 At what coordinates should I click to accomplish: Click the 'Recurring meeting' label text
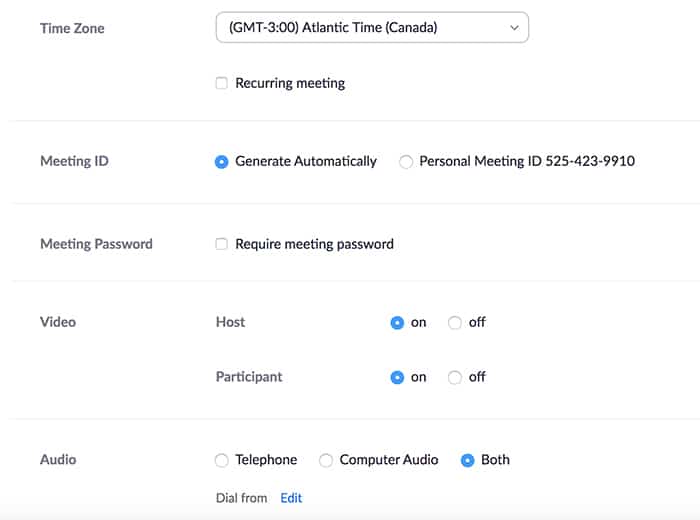[x=290, y=83]
